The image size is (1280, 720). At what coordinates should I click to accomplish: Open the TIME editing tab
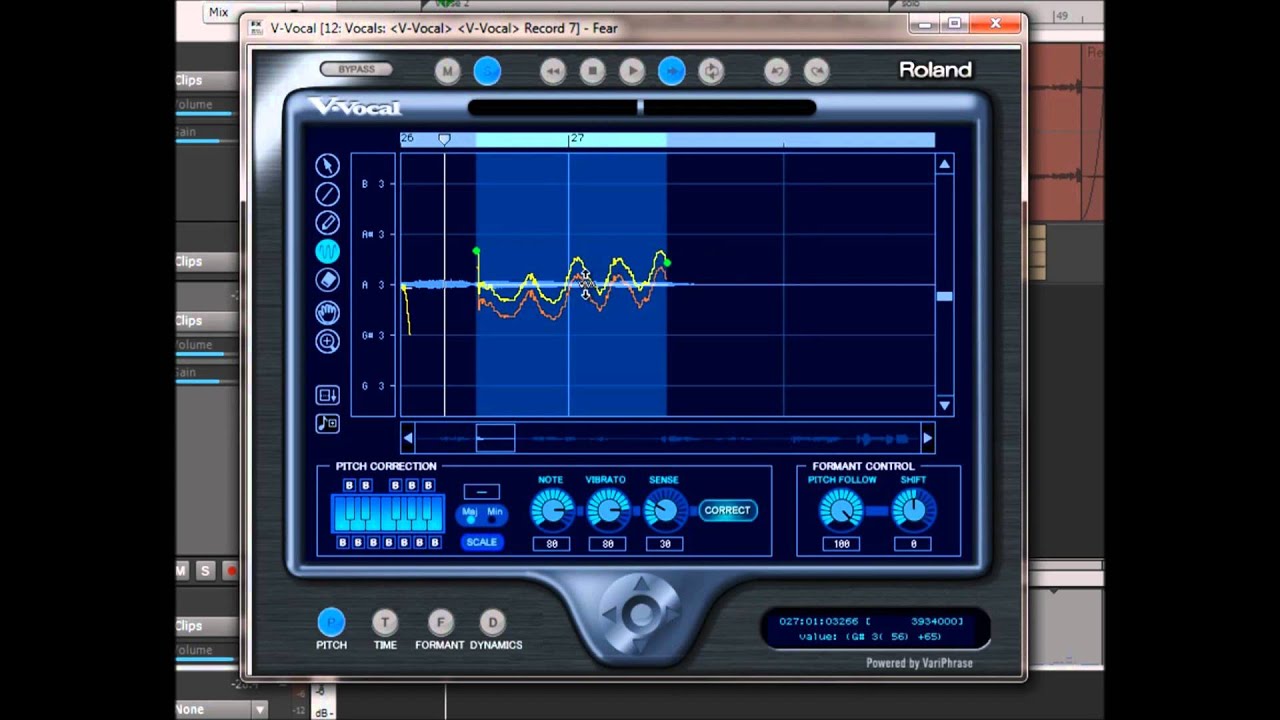click(385, 623)
